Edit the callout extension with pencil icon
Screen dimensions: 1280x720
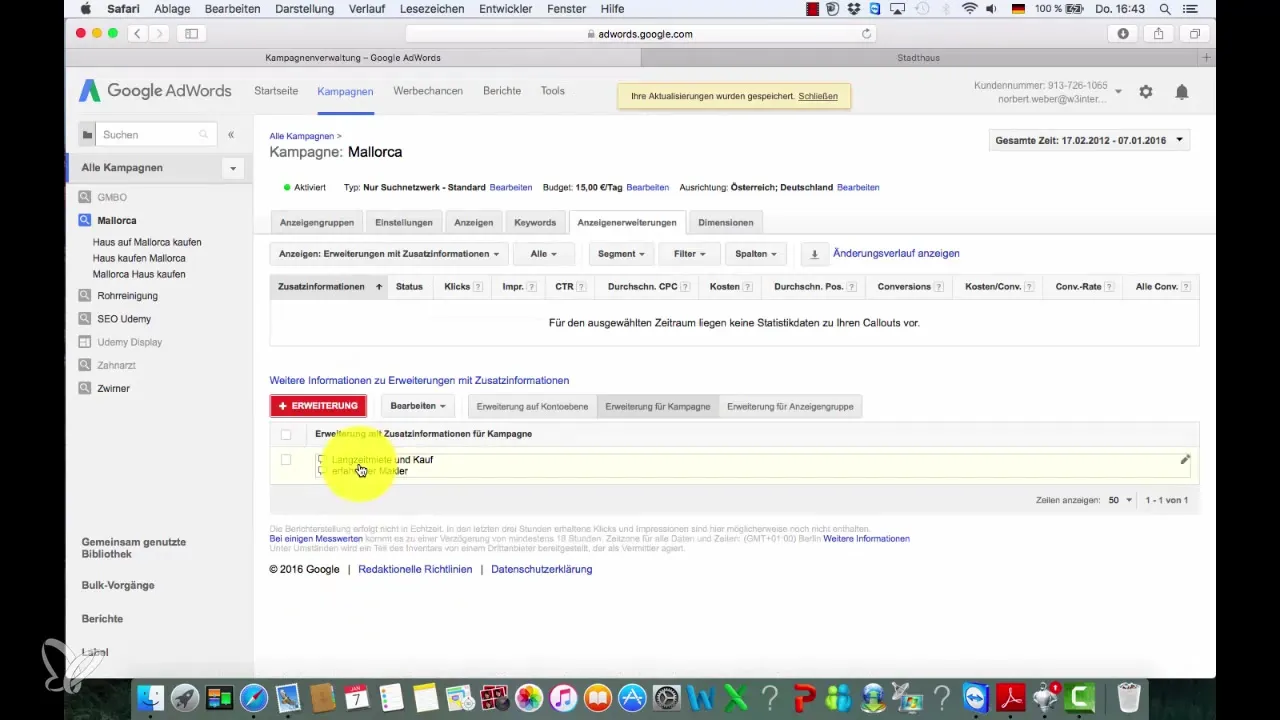click(1185, 459)
